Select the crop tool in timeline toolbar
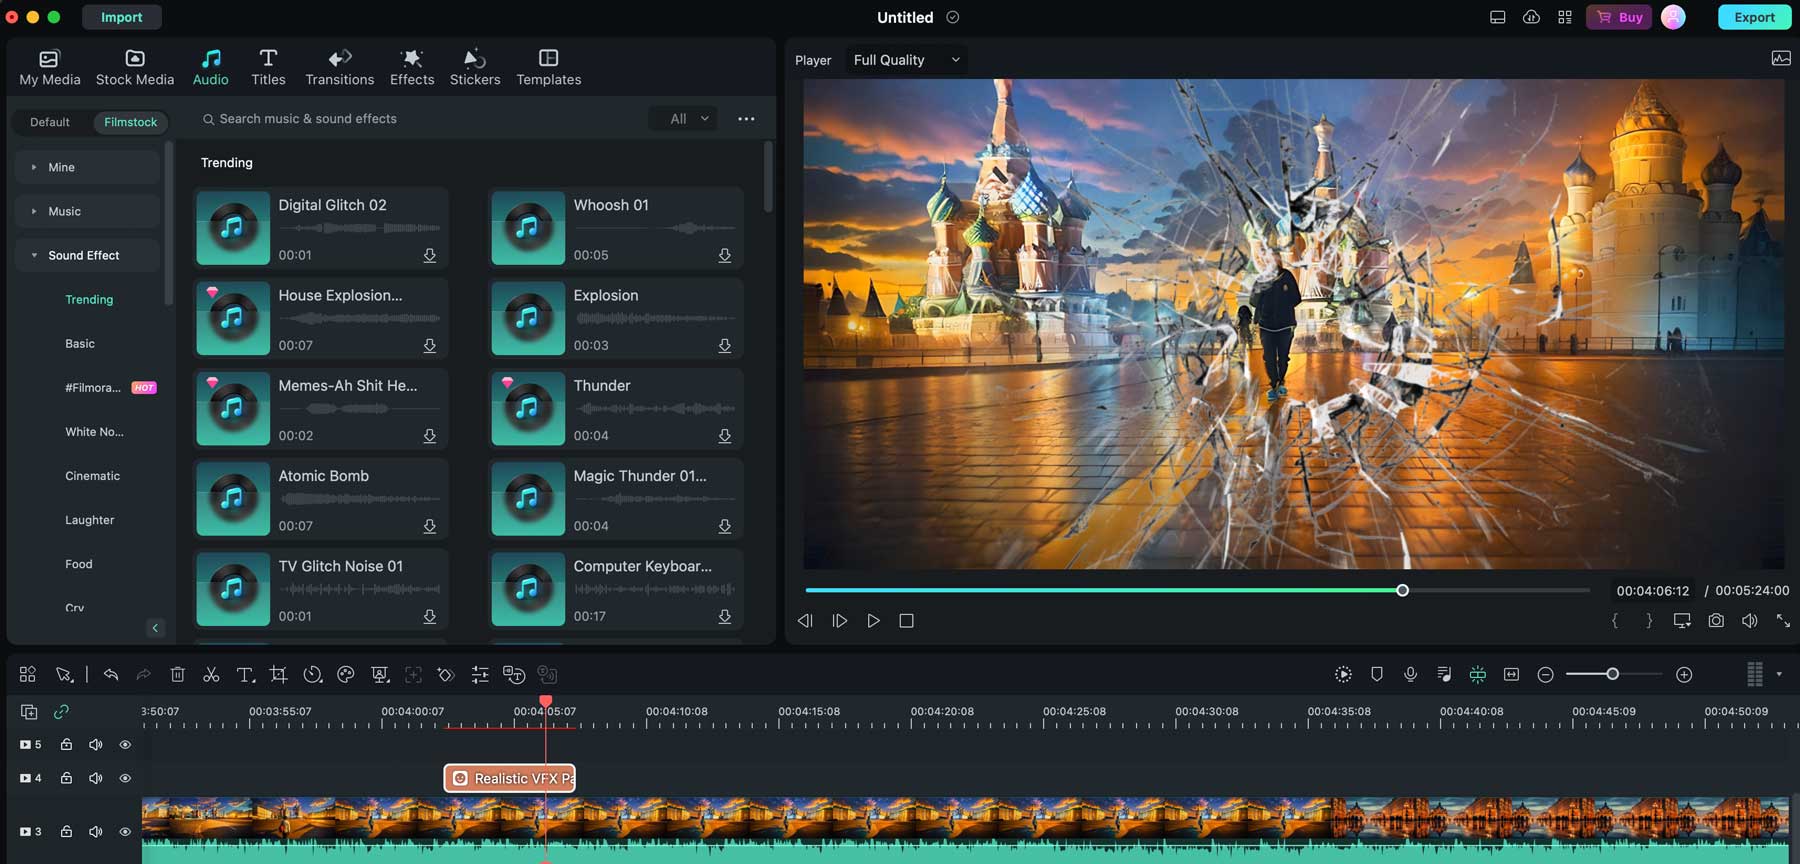1800x864 pixels. point(278,675)
